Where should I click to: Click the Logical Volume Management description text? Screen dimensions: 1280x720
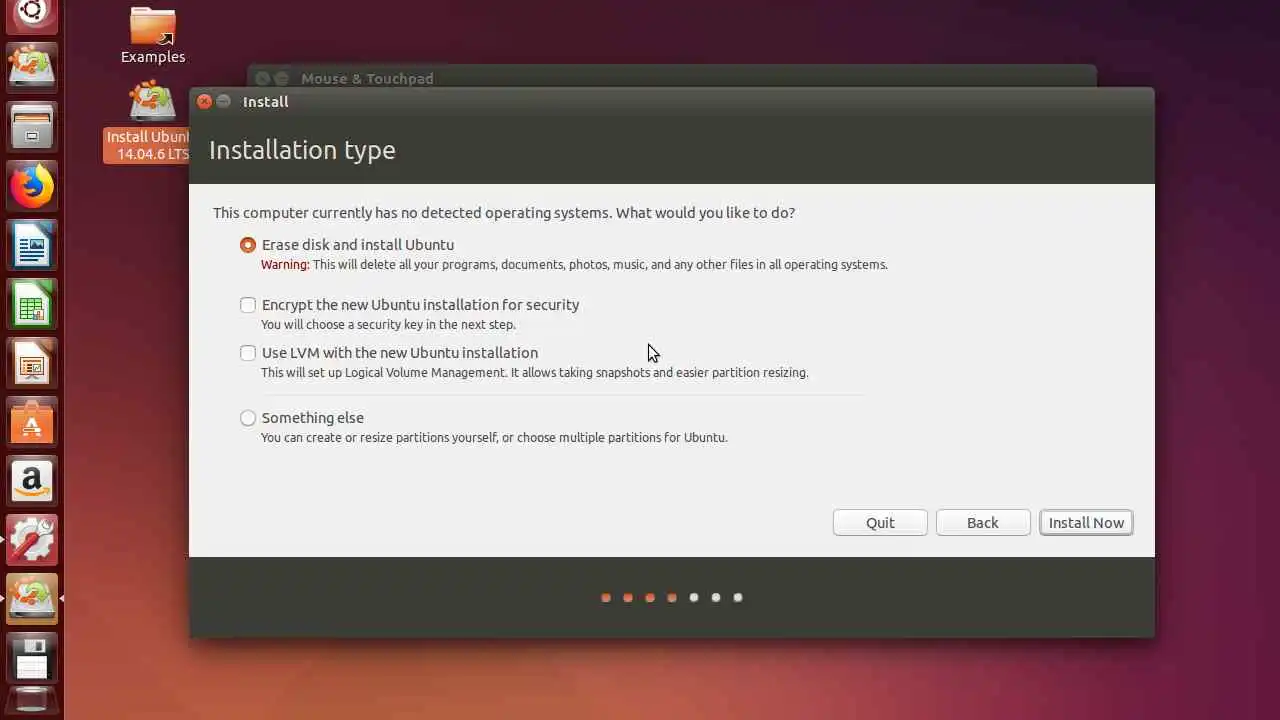click(534, 373)
